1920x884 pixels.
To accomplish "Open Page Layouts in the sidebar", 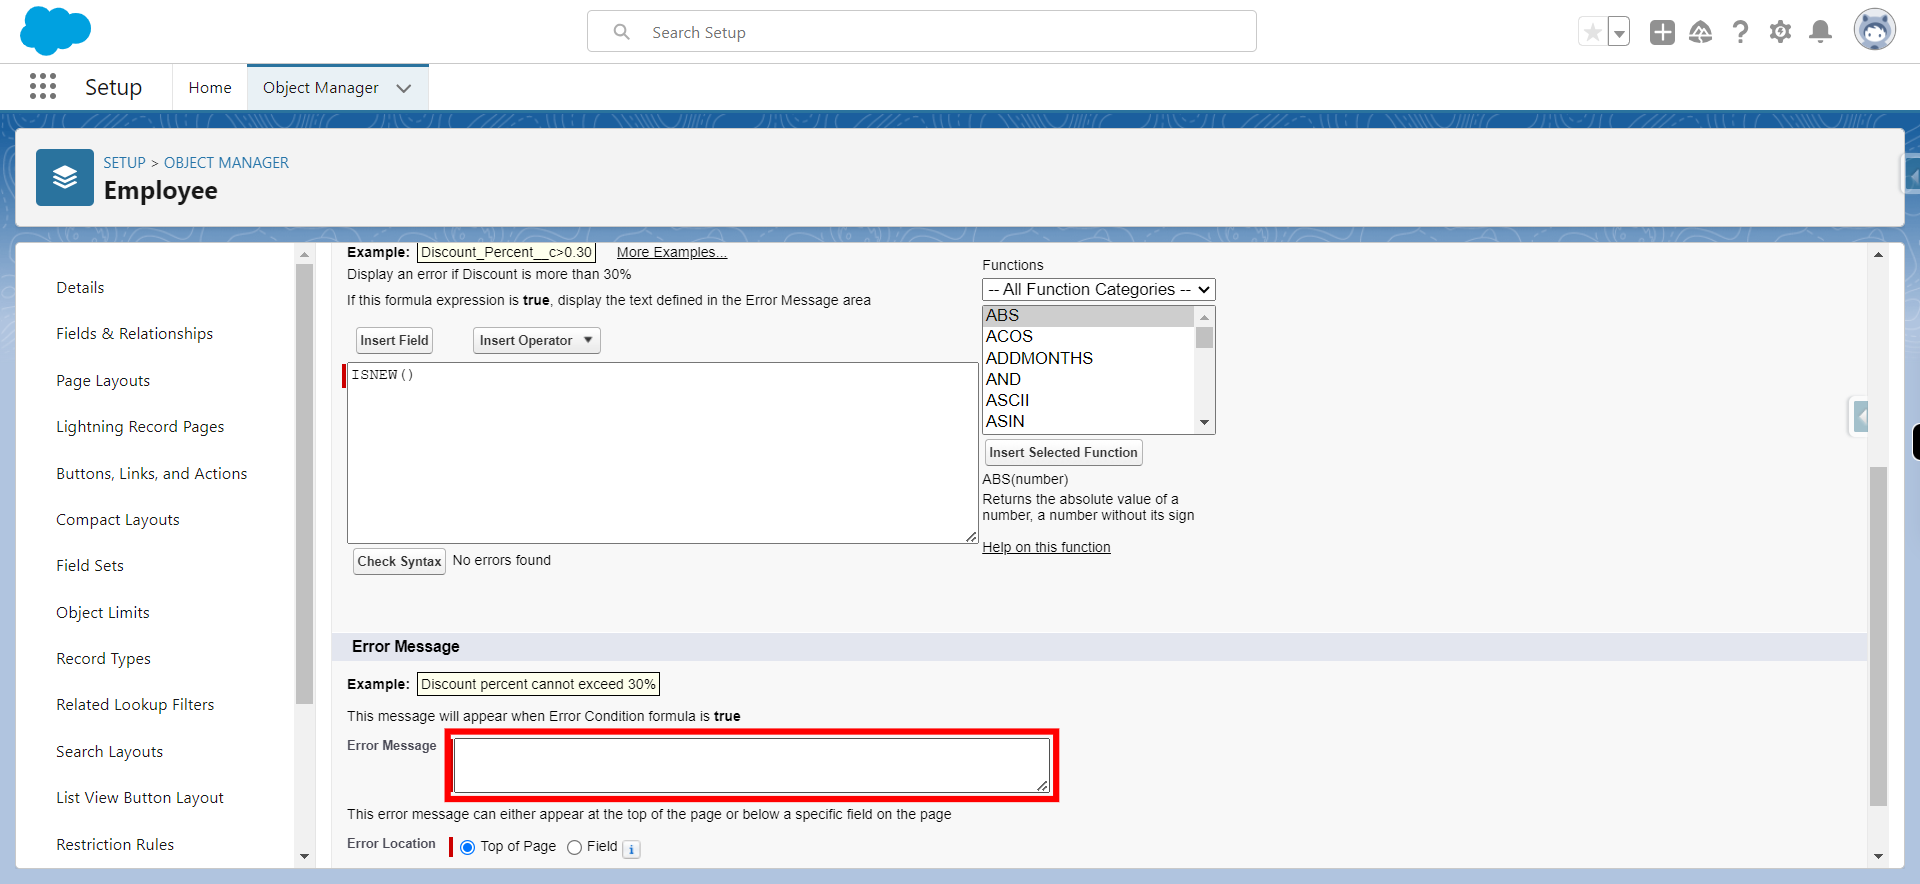I will point(103,380).
